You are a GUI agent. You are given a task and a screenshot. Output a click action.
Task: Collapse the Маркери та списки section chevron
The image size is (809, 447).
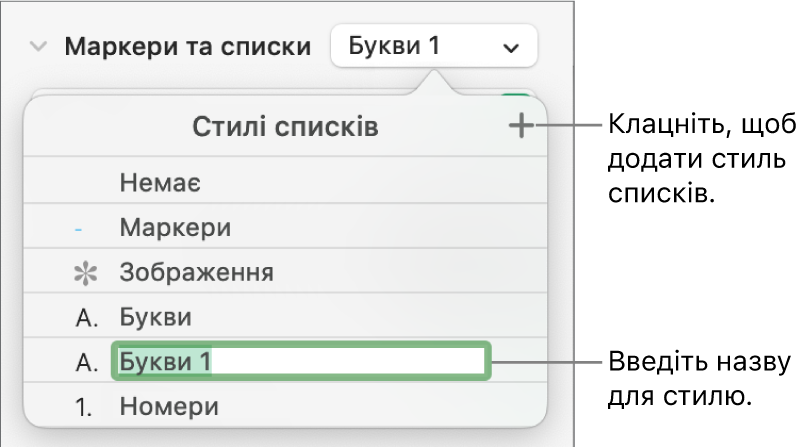click(39, 47)
